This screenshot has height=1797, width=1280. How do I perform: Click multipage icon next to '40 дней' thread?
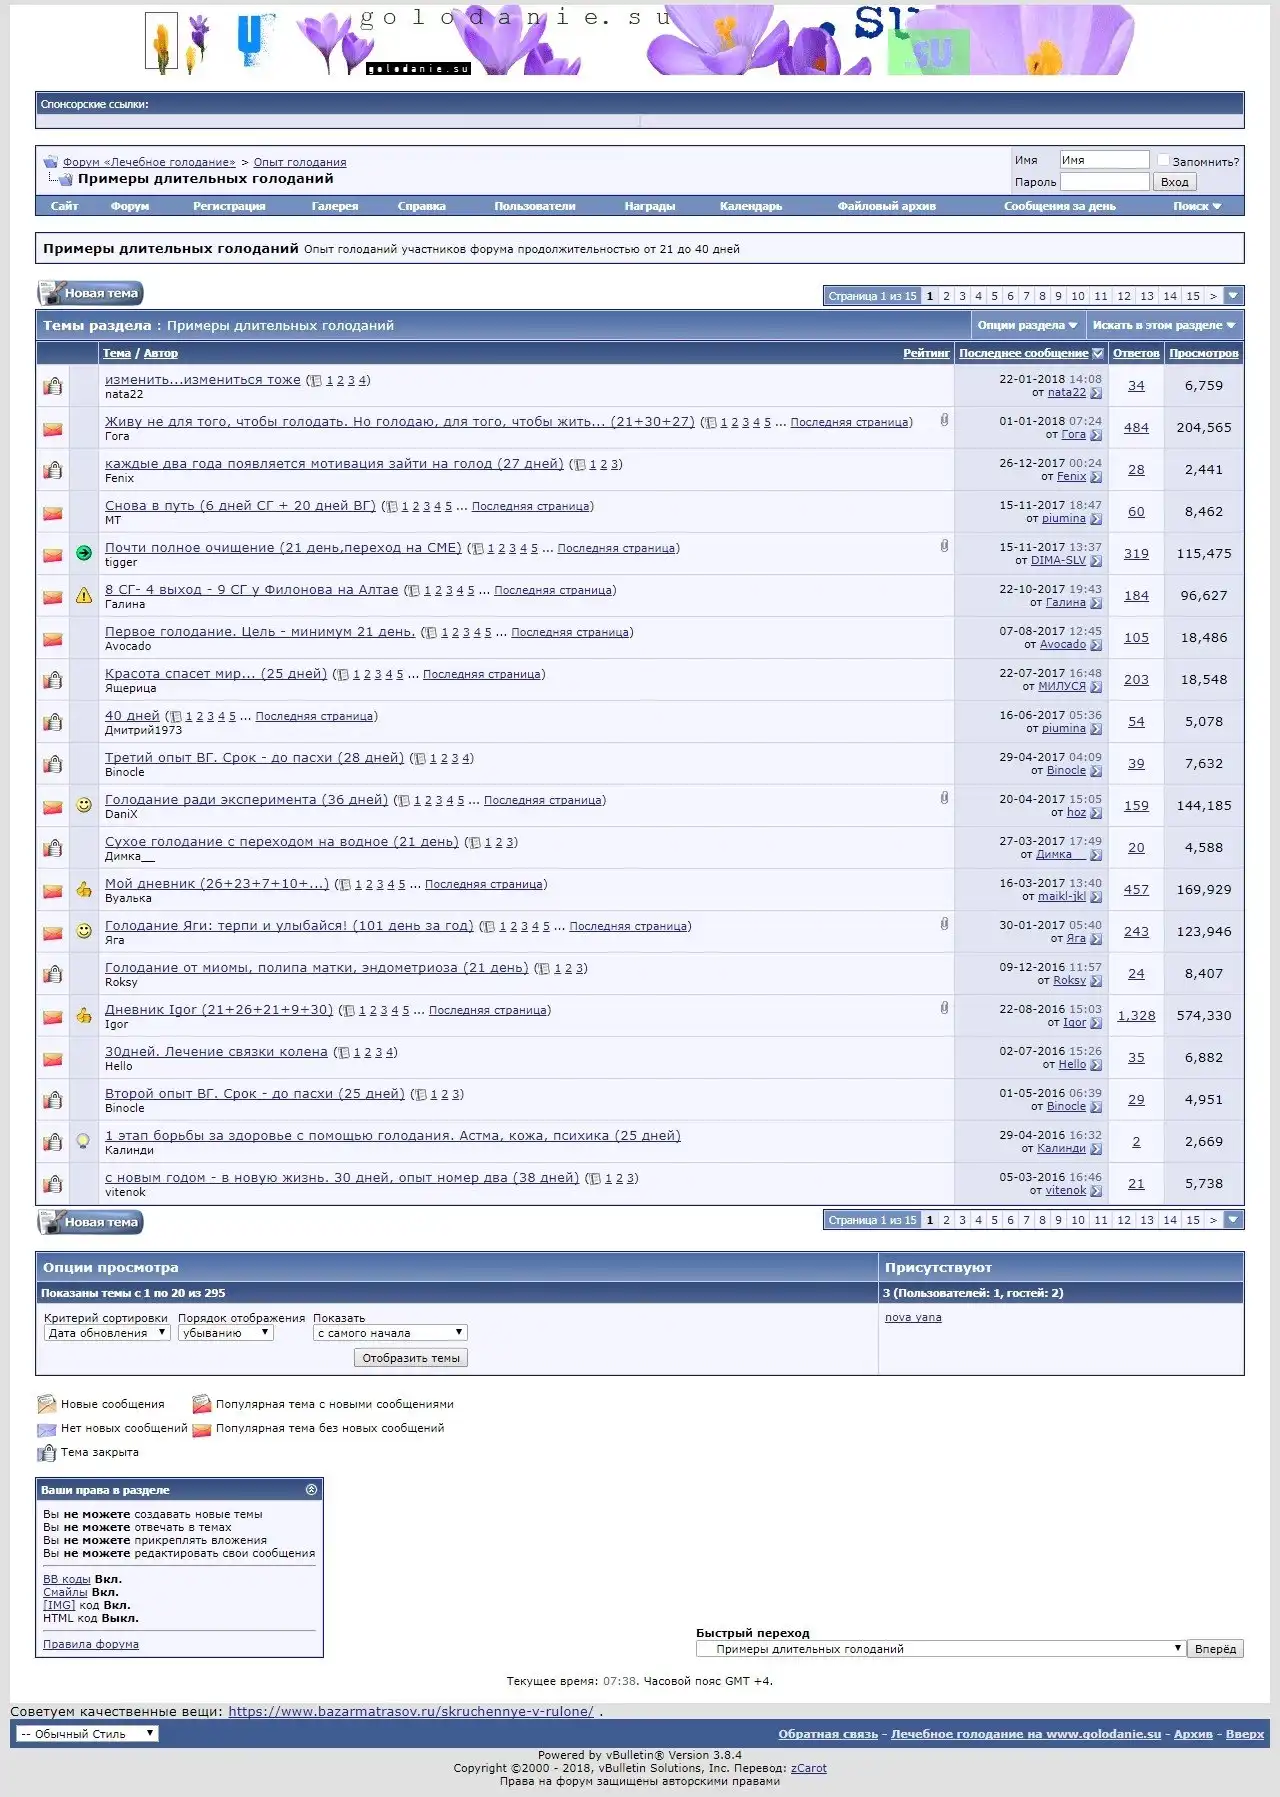(x=176, y=717)
